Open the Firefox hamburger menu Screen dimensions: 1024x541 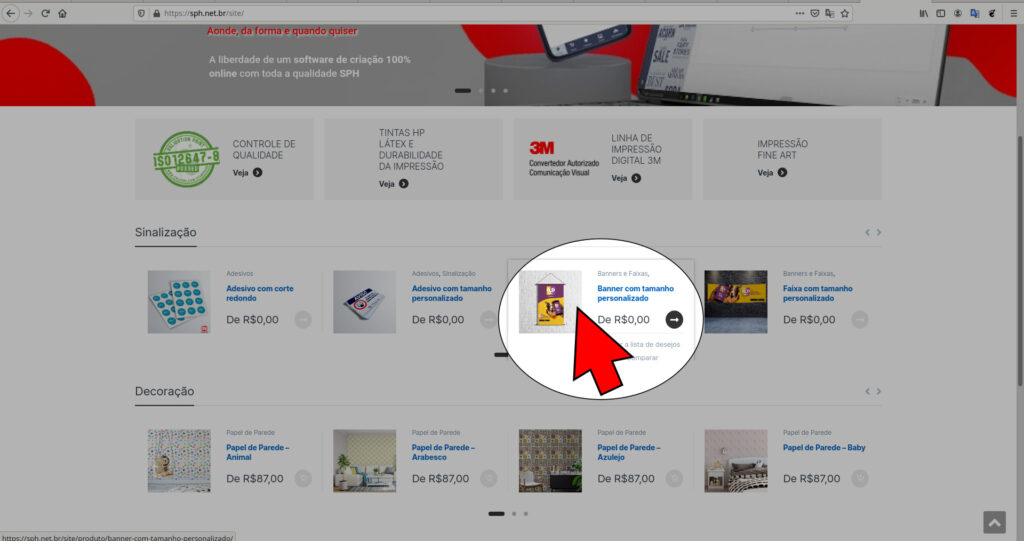point(1011,13)
